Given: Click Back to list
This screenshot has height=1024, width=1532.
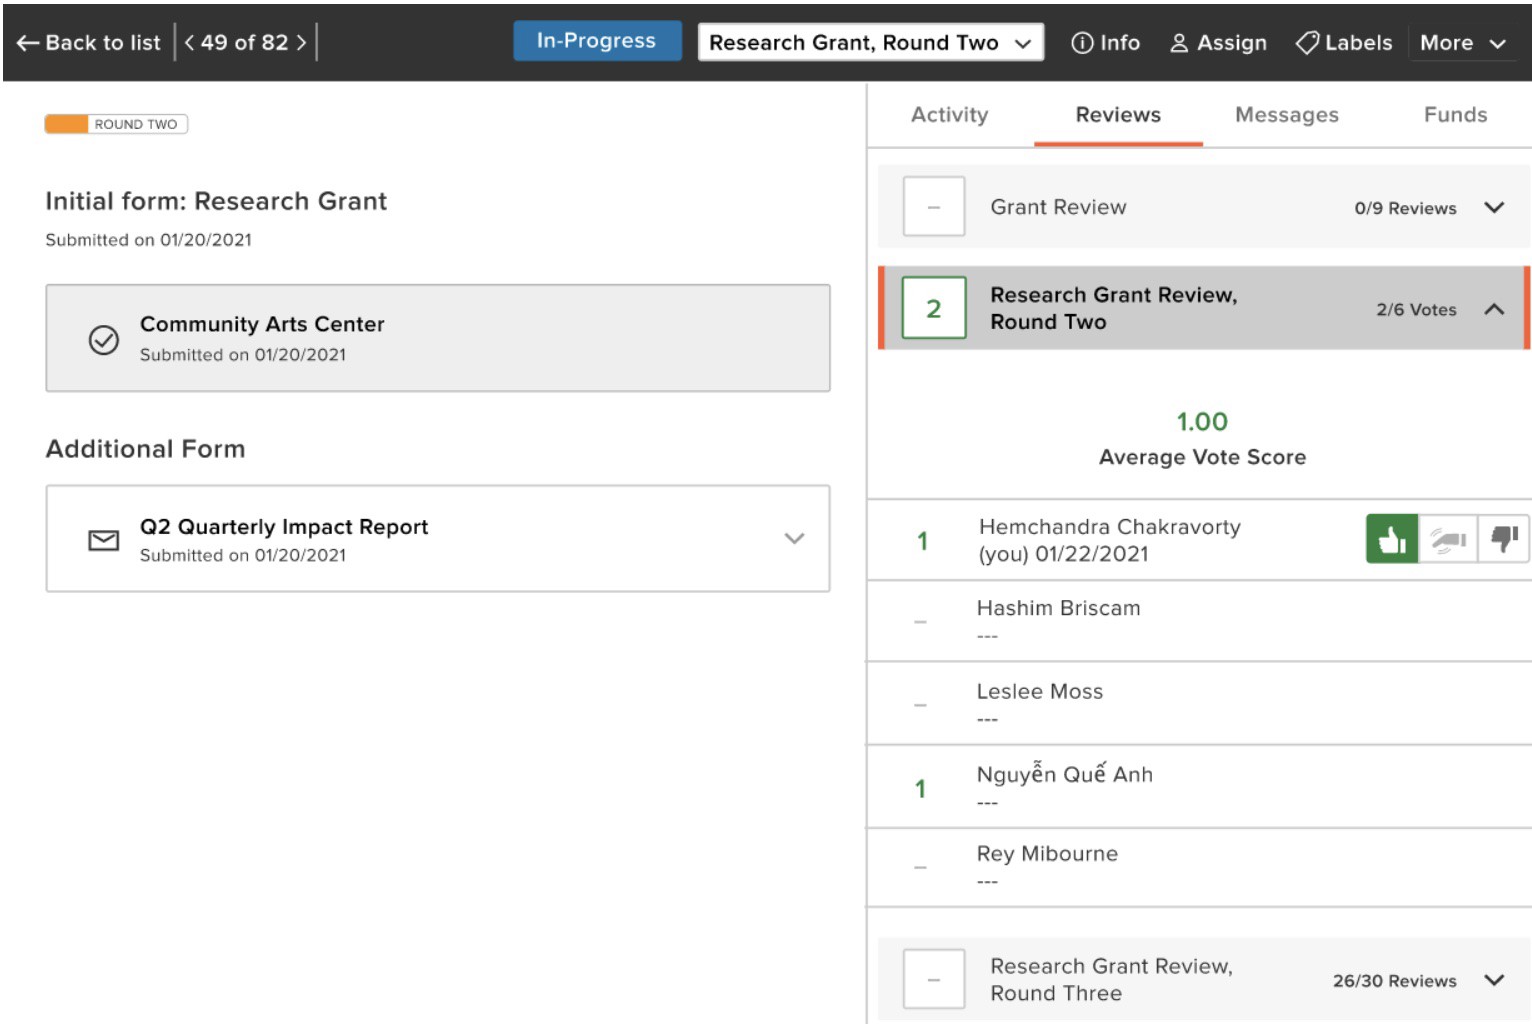Looking at the screenshot, I should [x=89, y=43].
